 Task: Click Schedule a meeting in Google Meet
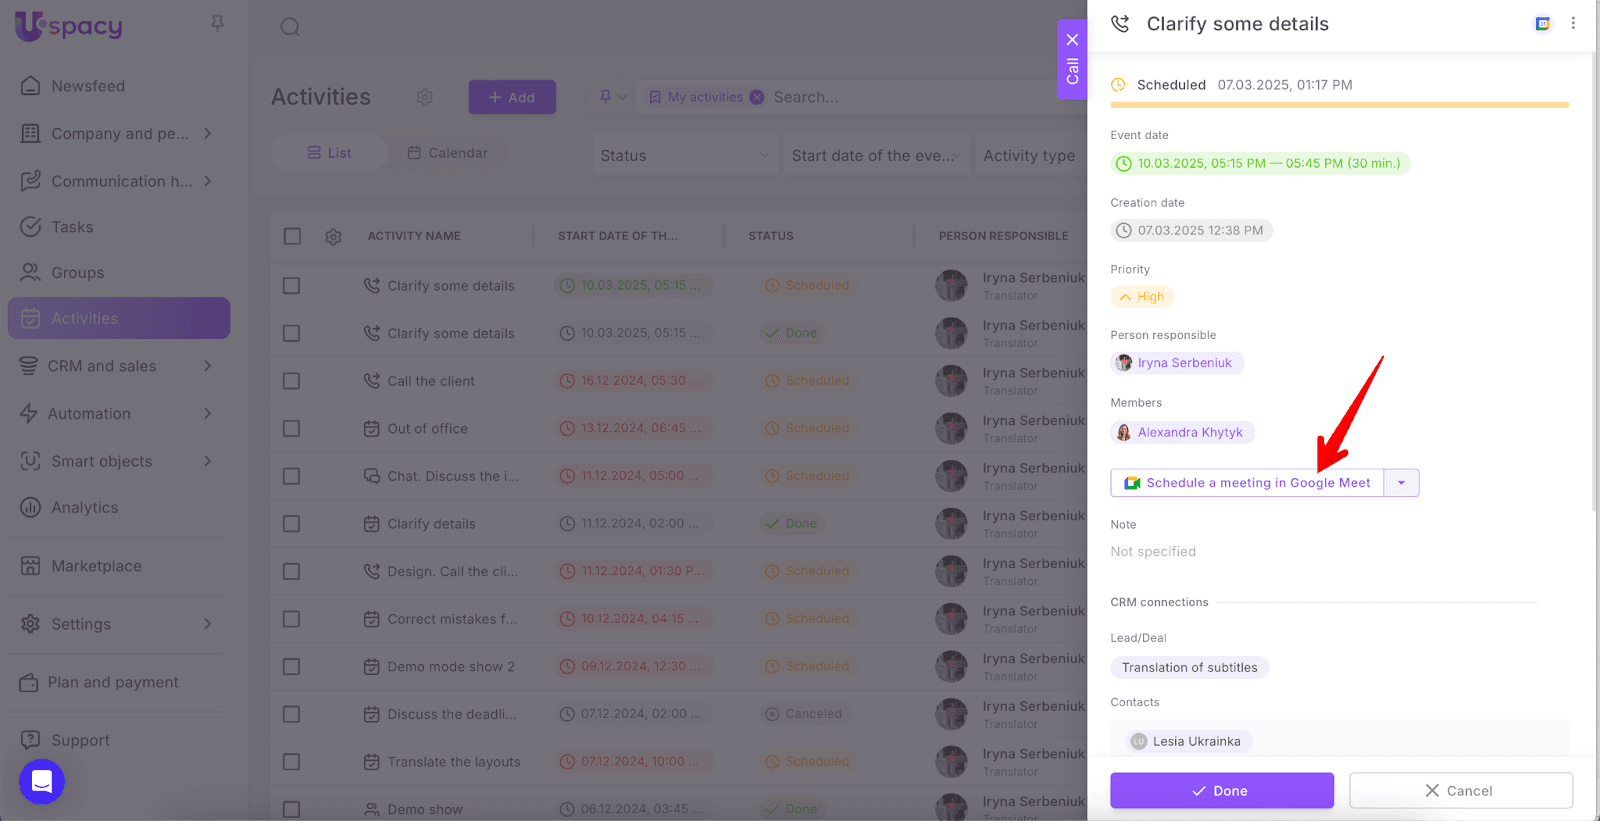[1247, 483]
